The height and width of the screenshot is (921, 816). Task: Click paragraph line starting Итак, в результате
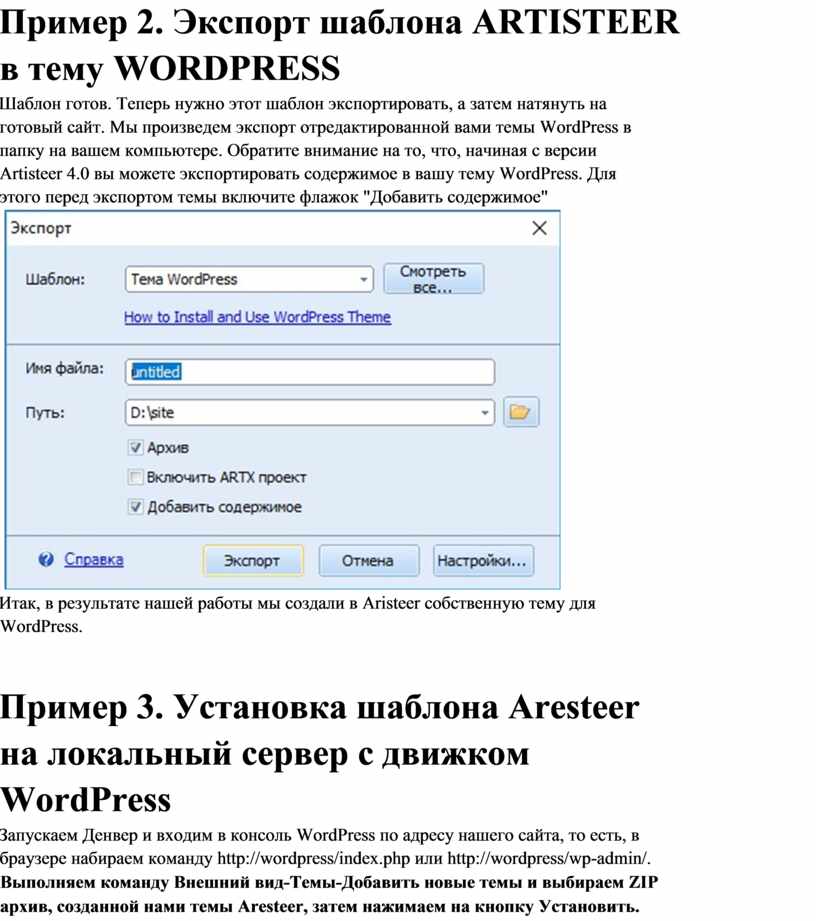[x=298, y=603]
